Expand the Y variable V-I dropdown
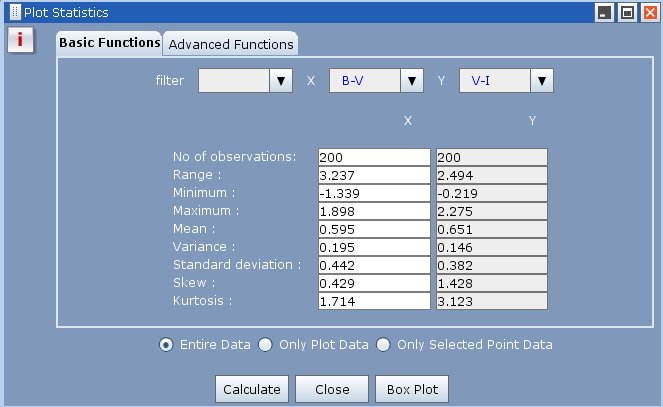 541,81
